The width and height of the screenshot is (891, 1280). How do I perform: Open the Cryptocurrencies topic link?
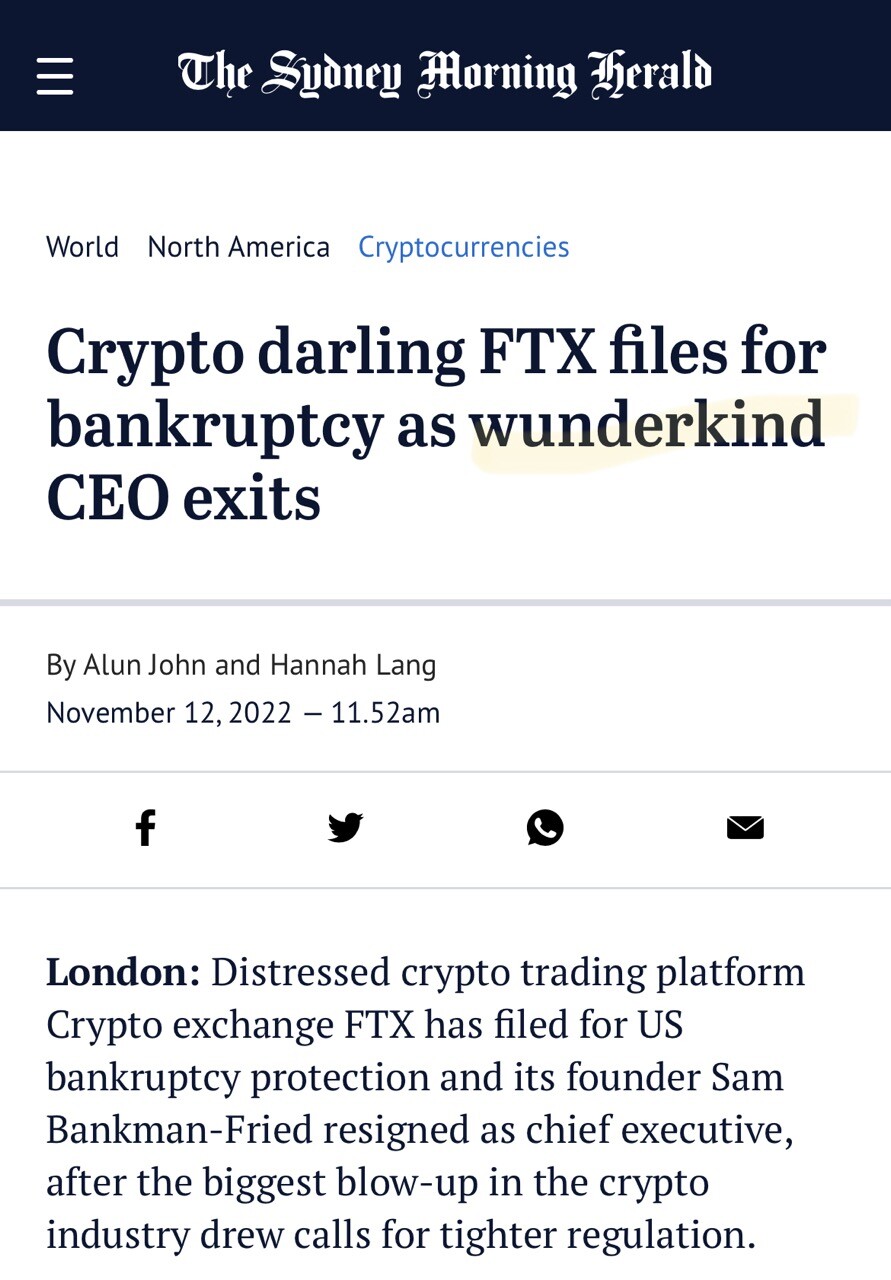[464, 247]
